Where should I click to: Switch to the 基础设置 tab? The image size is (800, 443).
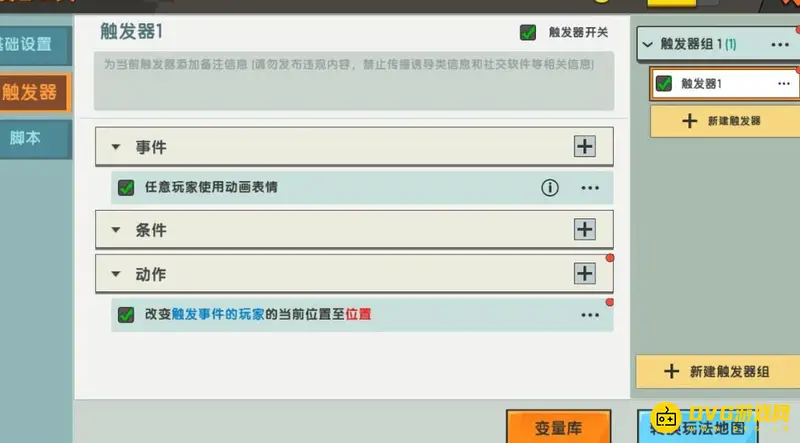[35, 45]
